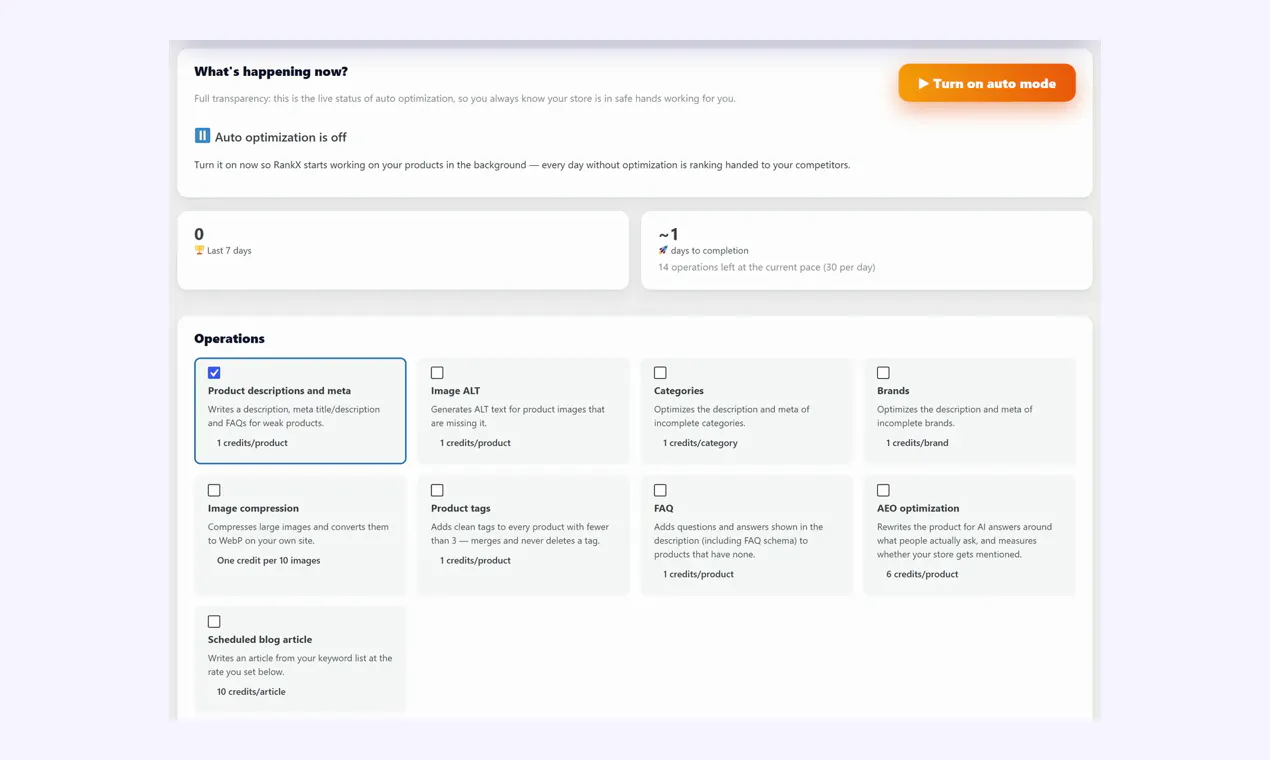Click the "Scheduled blog article" card title
The height and width of the screenshot is (760, 1270).
point(260,640)
